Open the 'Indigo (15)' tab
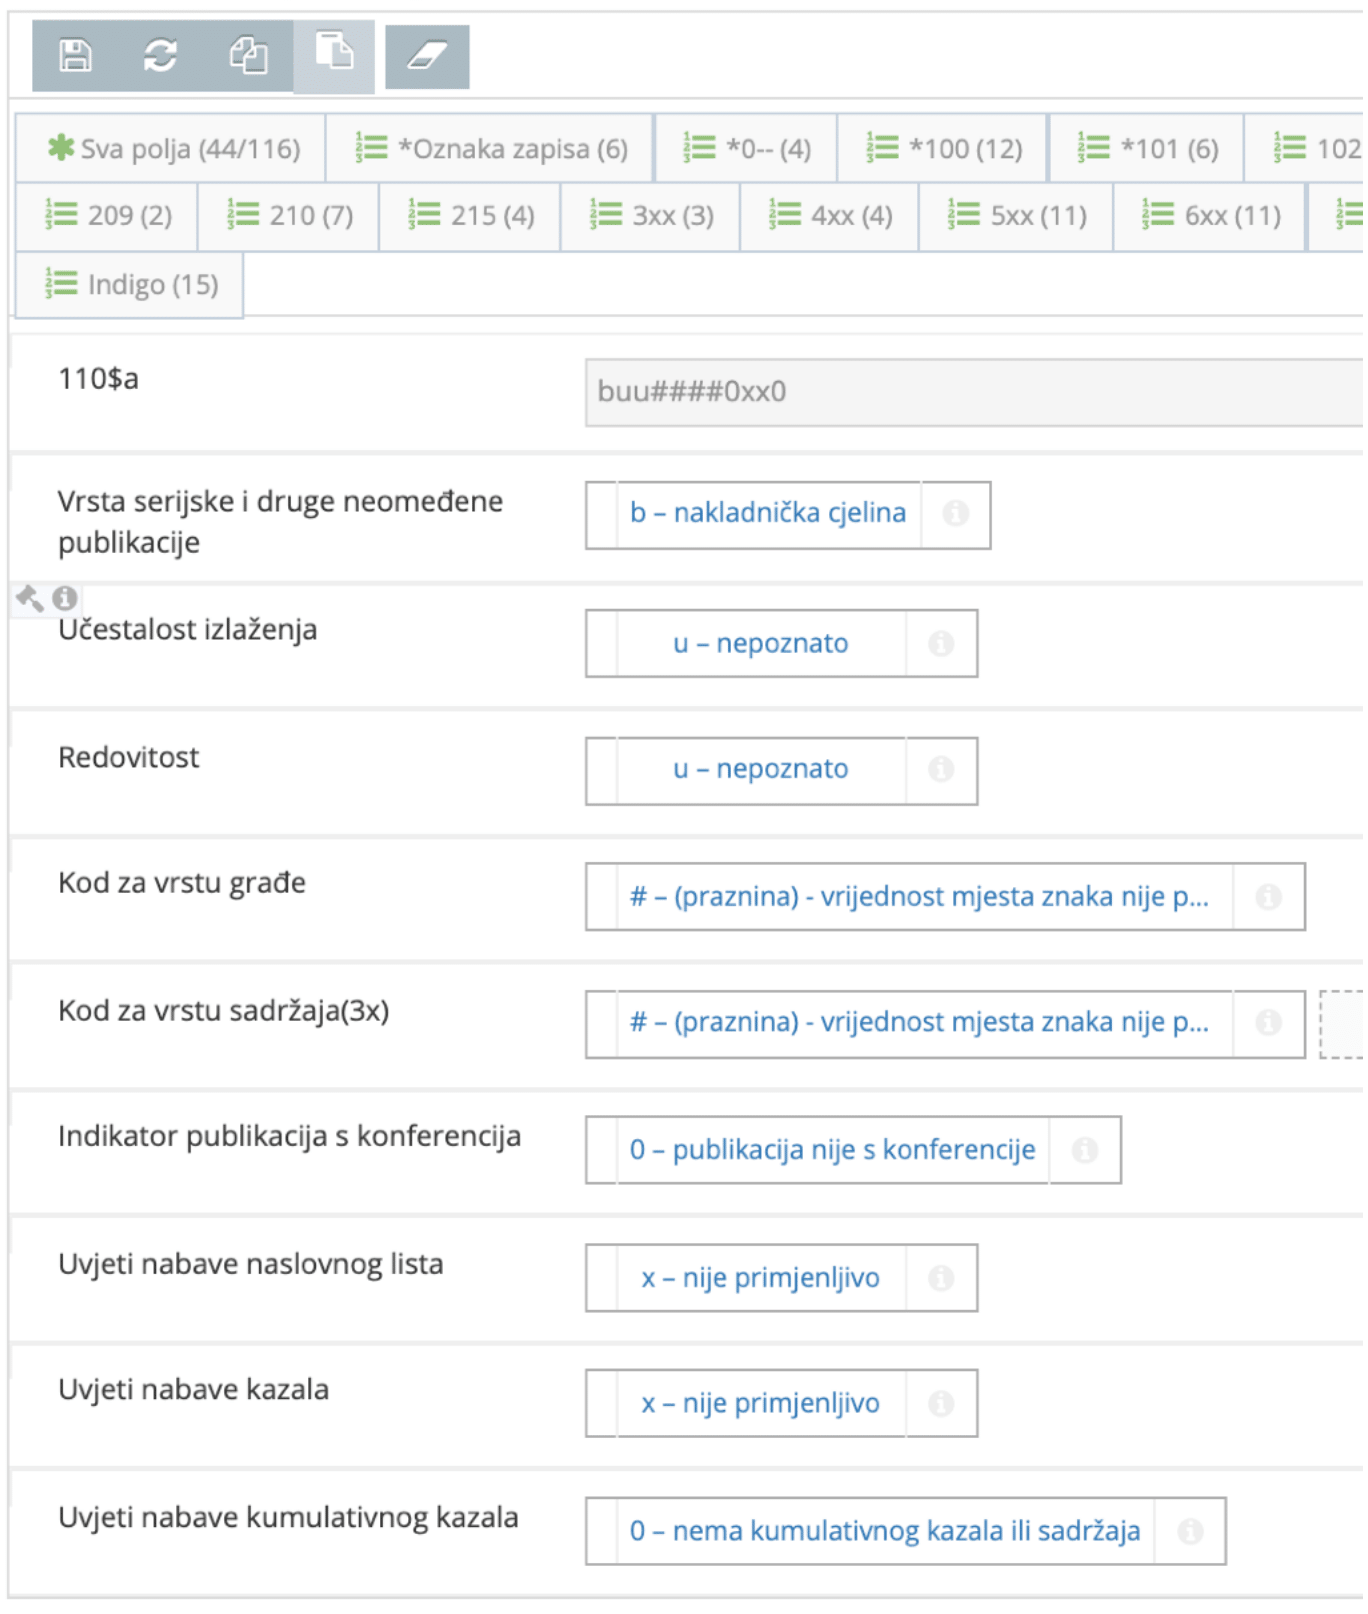Image resolution: width=1368 pixels, height=1614 pixels. click(x=128, y=284)
